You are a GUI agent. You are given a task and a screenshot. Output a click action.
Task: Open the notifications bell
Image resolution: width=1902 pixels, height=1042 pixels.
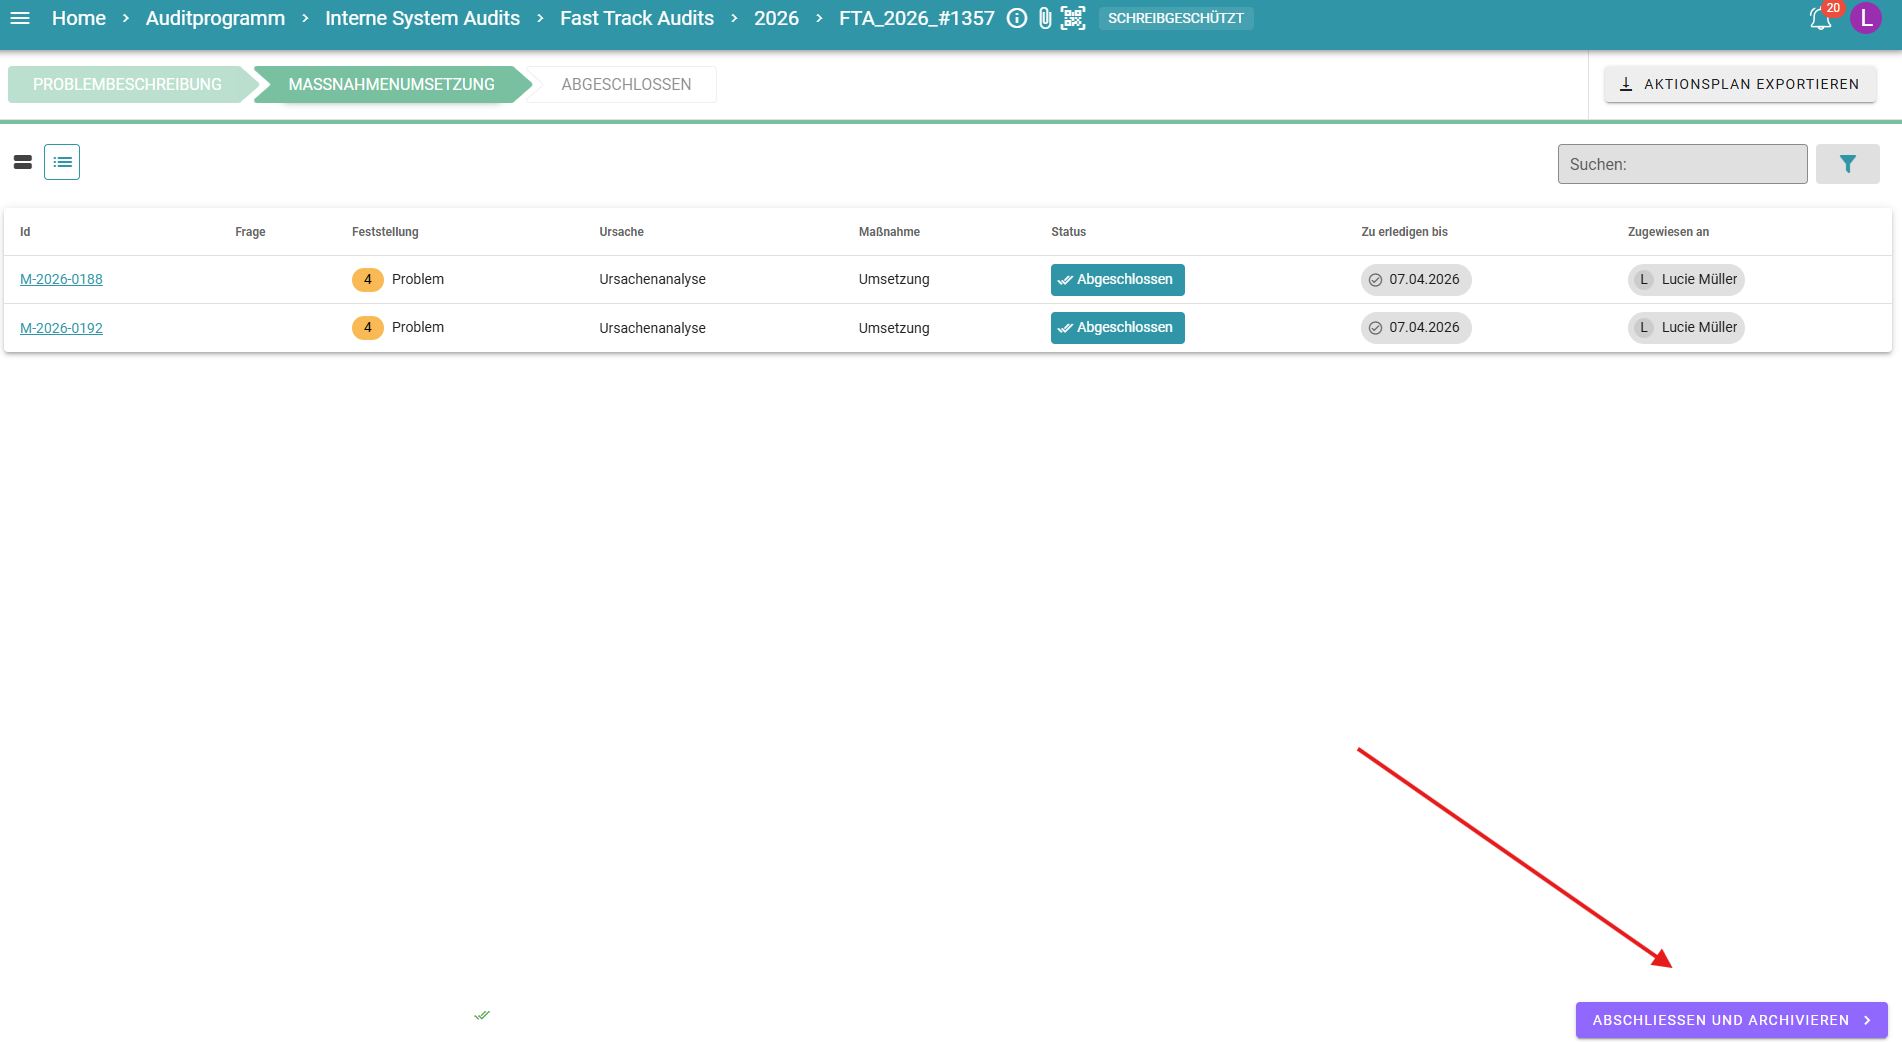[x=1820, y=19]
